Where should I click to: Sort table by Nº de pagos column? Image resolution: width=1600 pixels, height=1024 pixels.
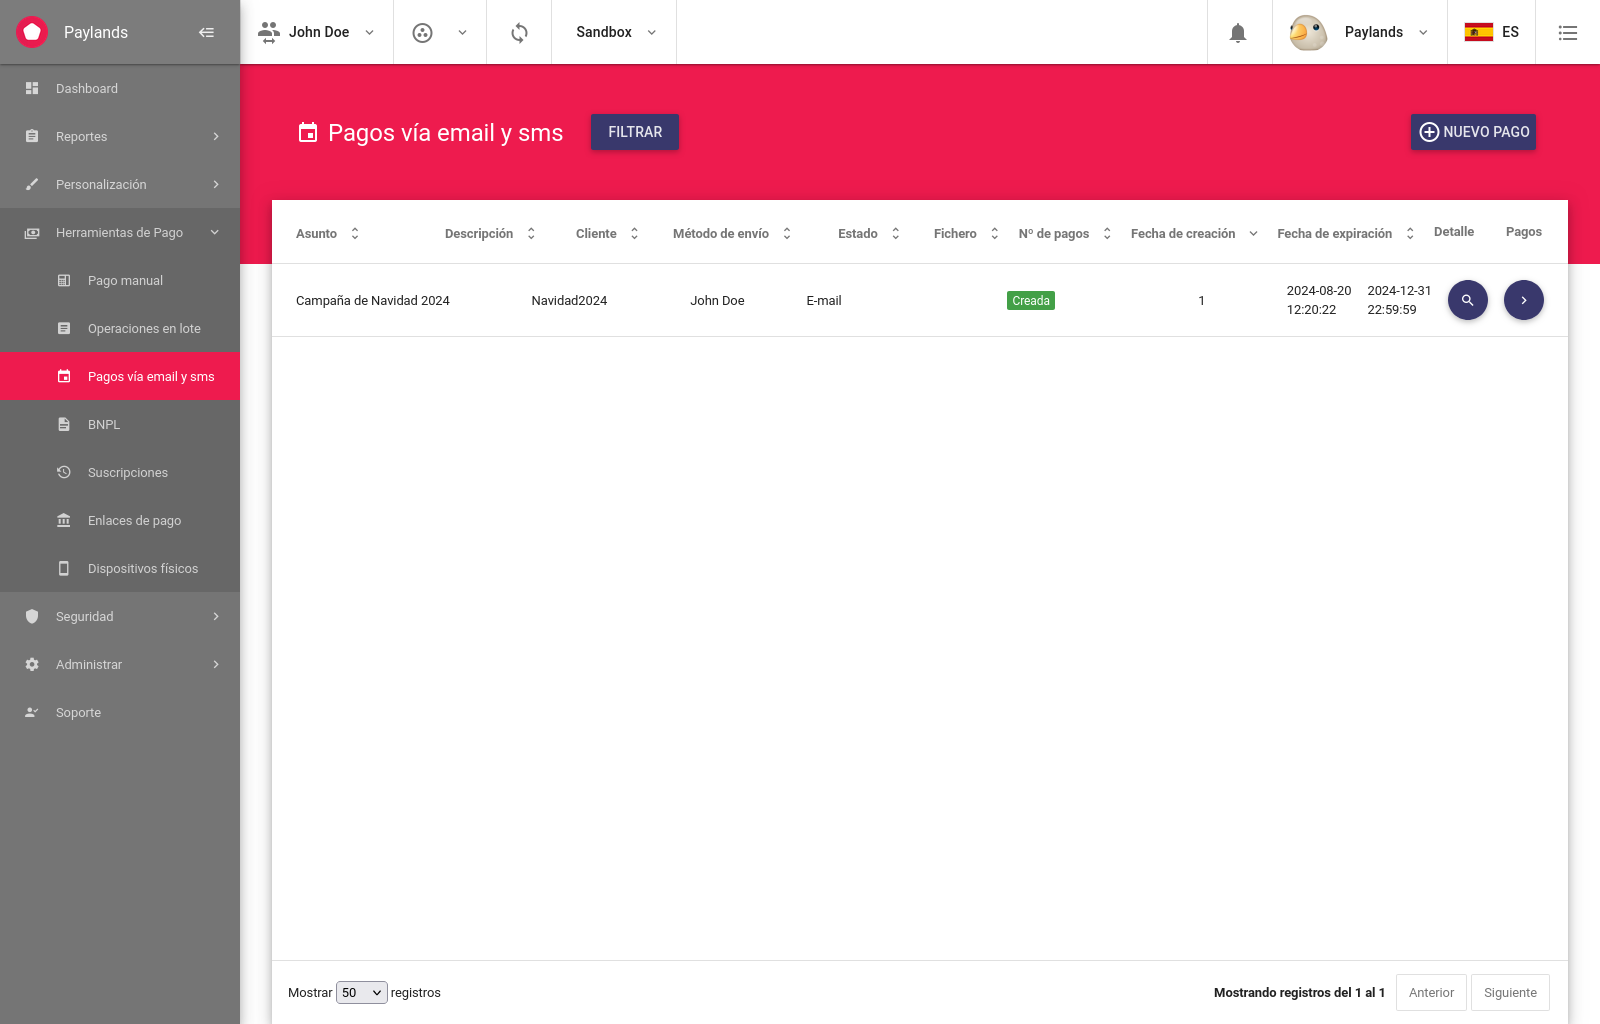tap(1065, 233)
